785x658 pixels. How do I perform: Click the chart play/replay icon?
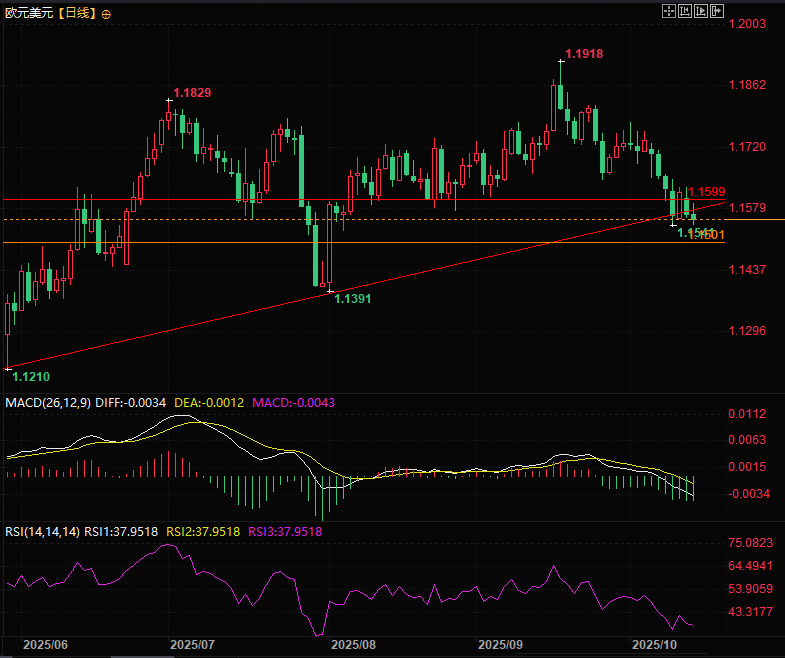click(x=700, y=11)
